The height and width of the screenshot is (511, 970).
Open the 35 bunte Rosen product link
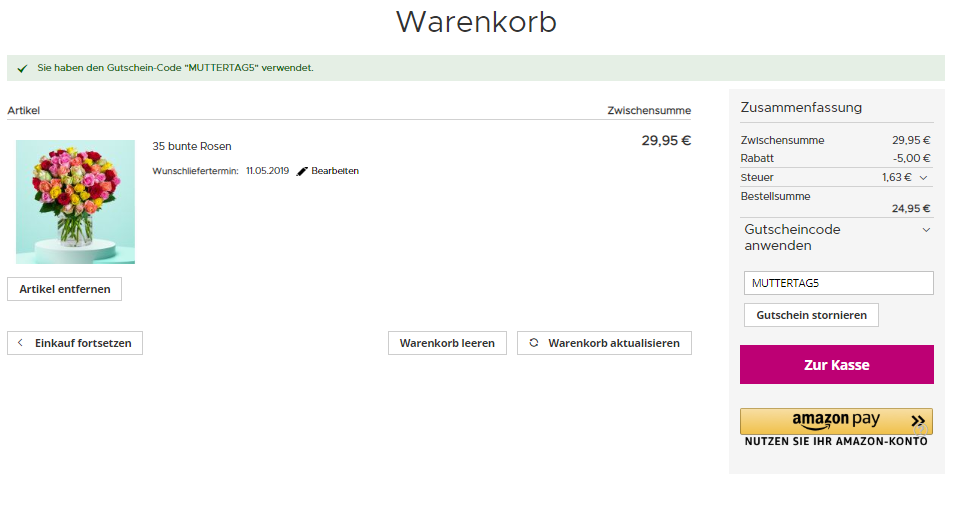click(x=192, y=146)
